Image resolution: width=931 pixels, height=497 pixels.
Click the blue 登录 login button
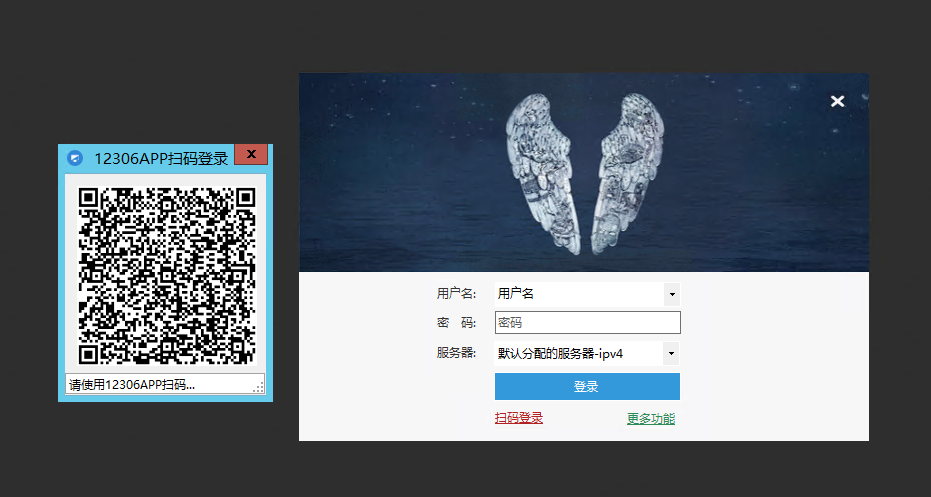[587, 387]
